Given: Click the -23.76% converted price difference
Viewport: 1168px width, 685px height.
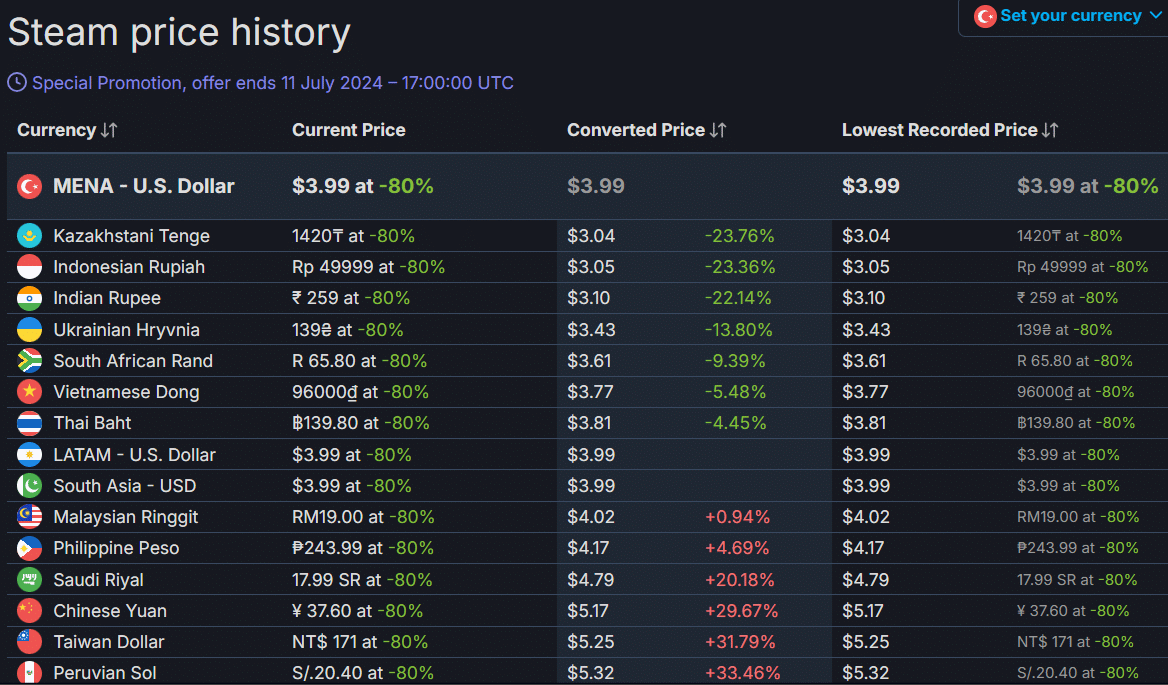Looking at the screenshot, I should (740, 236).
